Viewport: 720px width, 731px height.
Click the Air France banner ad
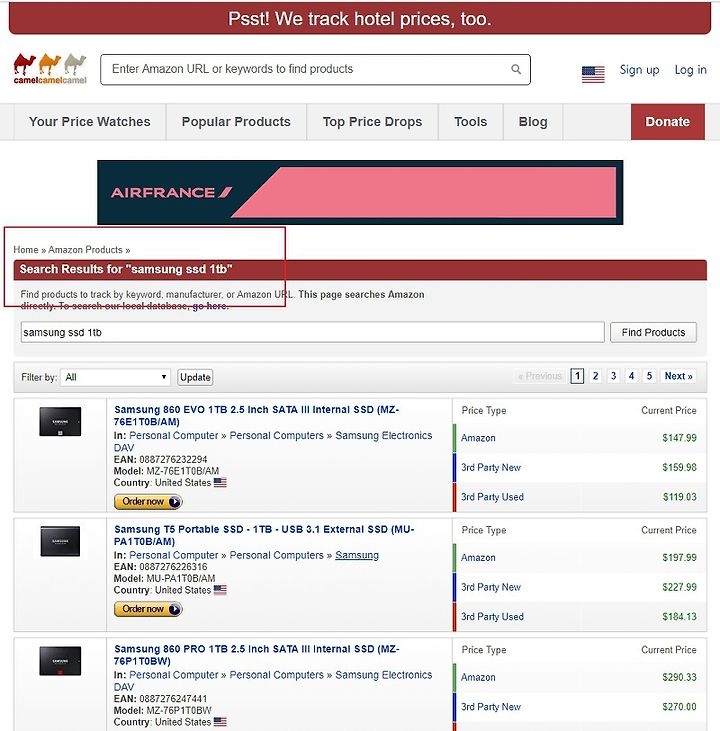(x=360, y=192)
